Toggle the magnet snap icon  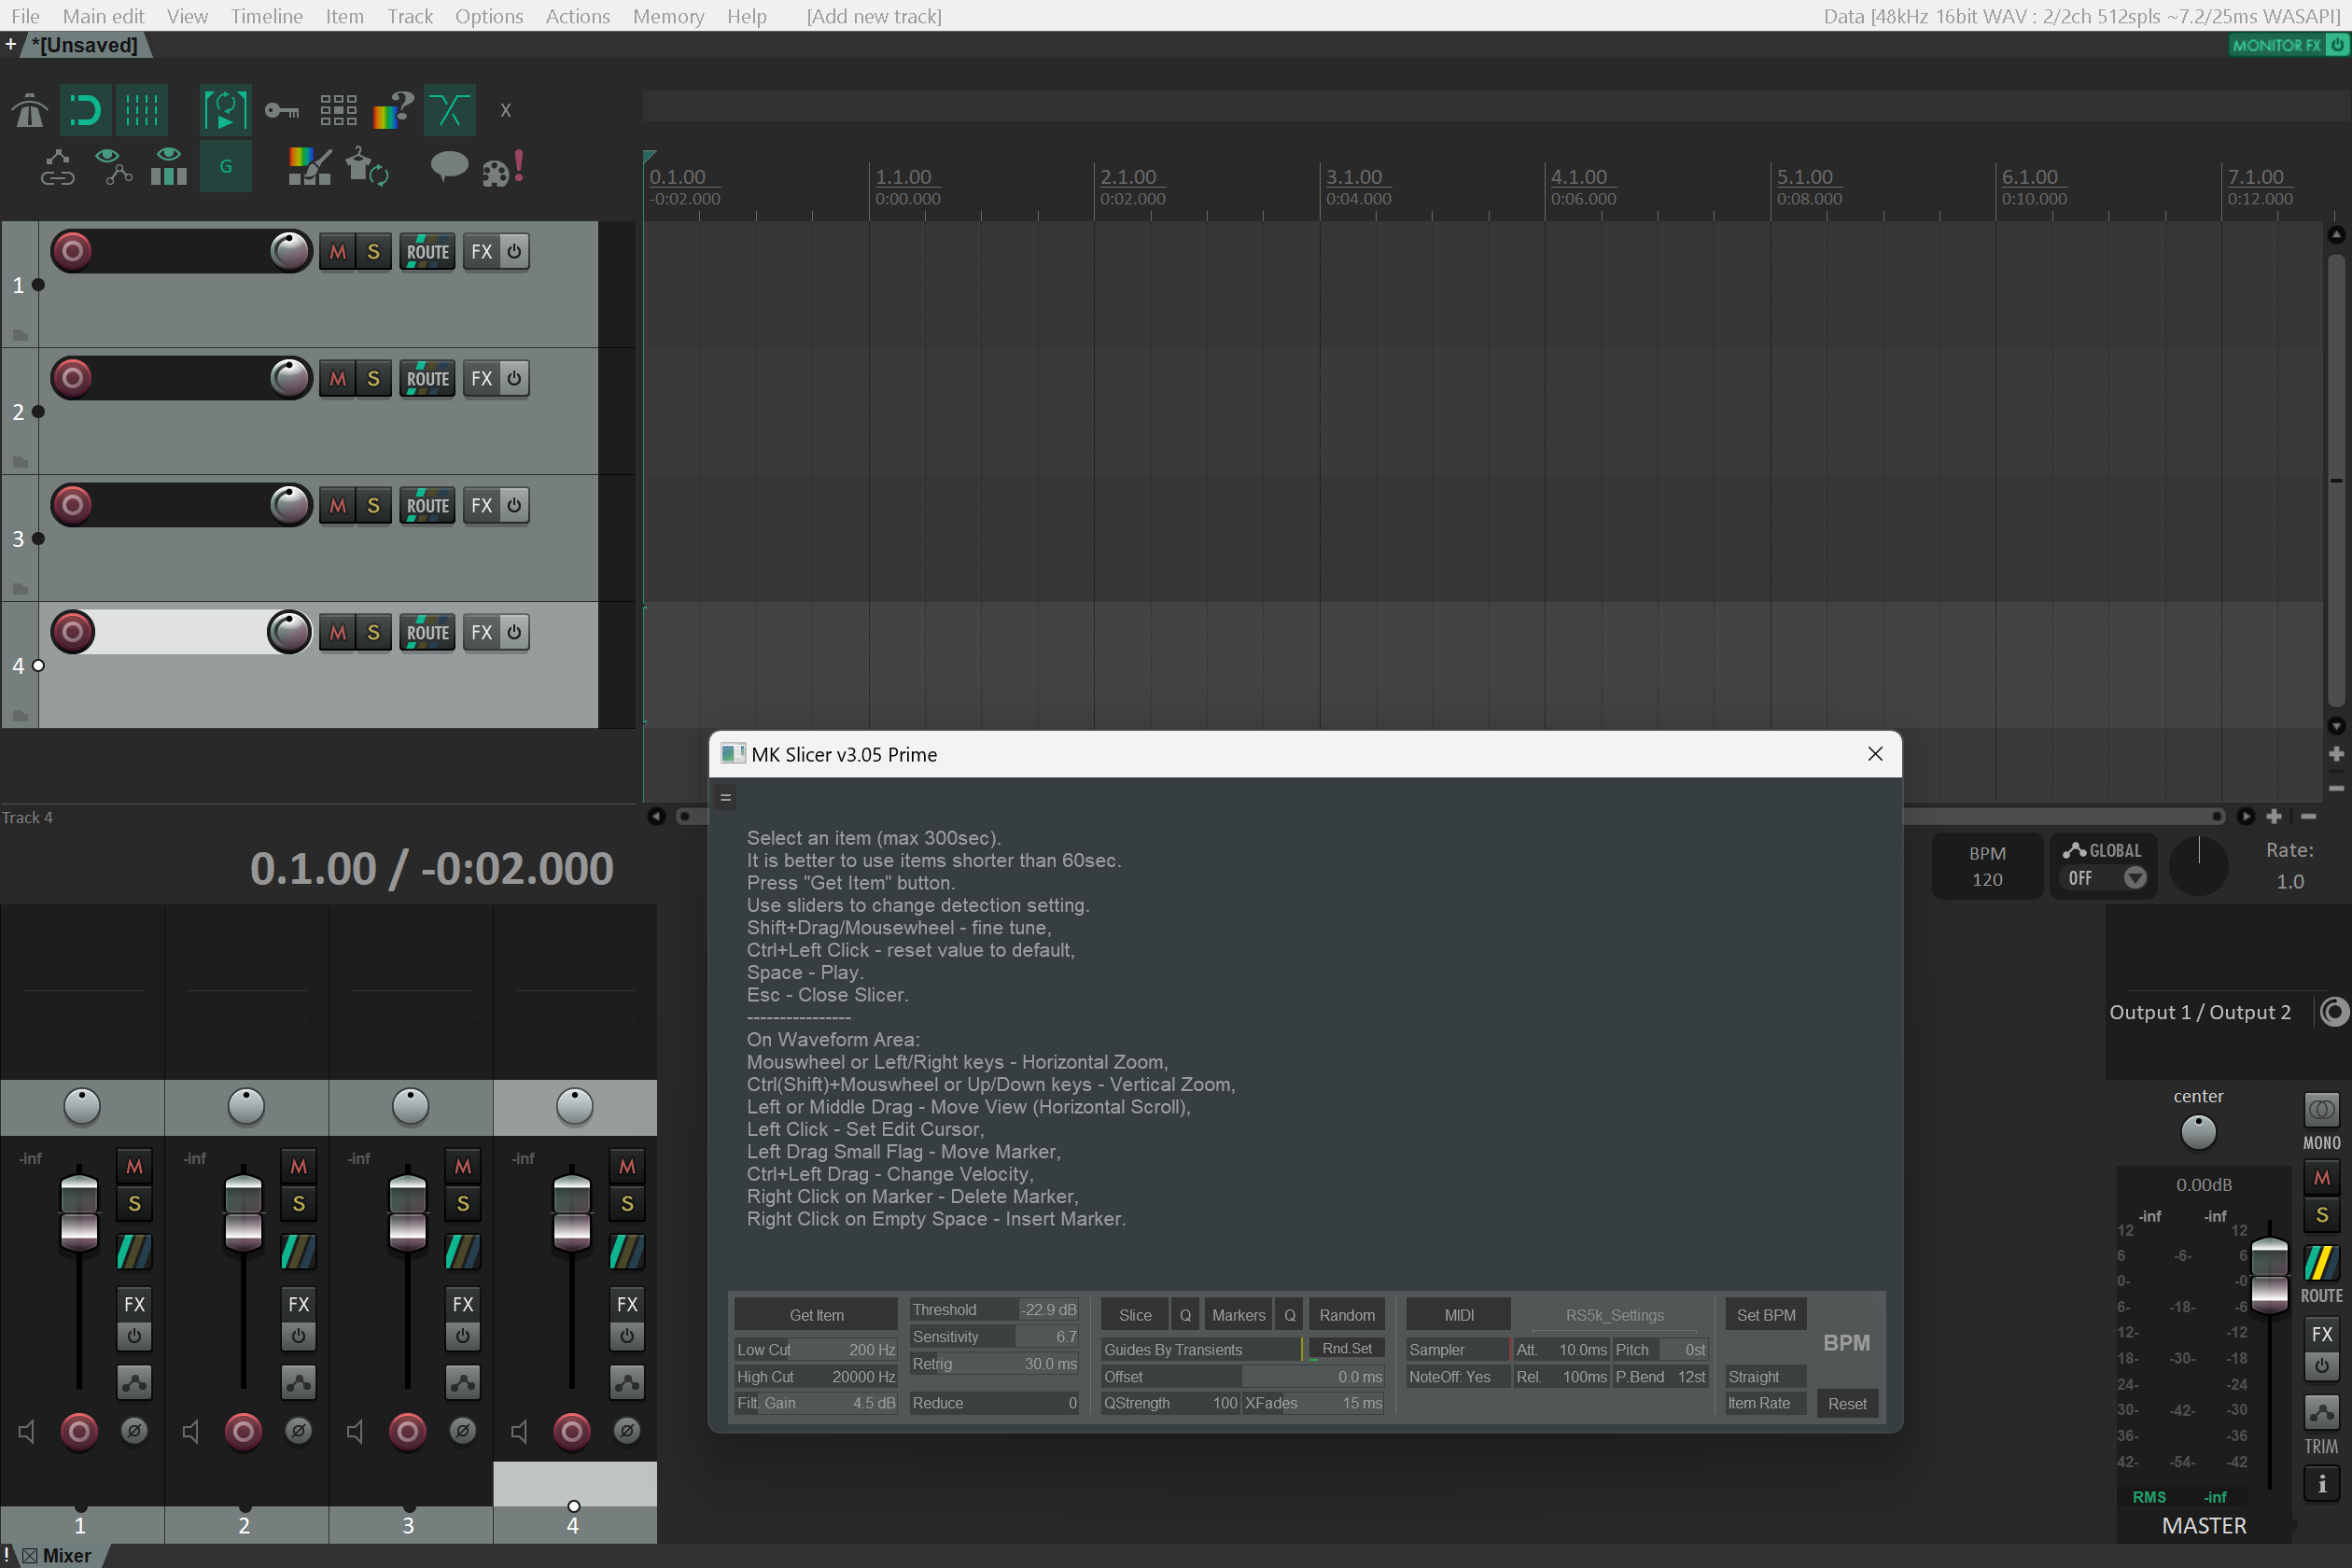point(85,110)
